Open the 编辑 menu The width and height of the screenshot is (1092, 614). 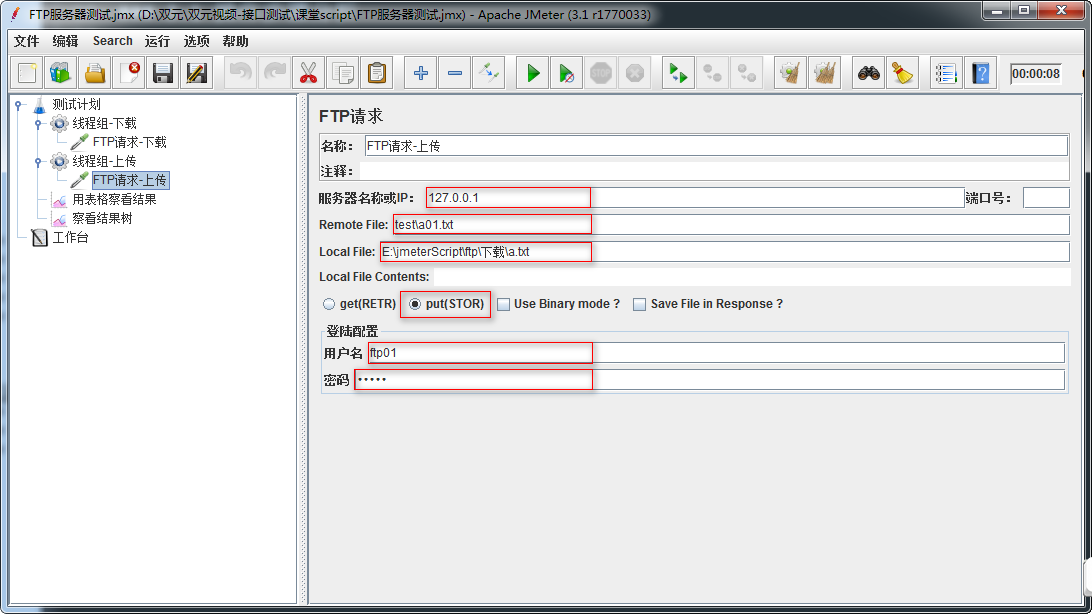pyautogui.click(x=65, y=41)
